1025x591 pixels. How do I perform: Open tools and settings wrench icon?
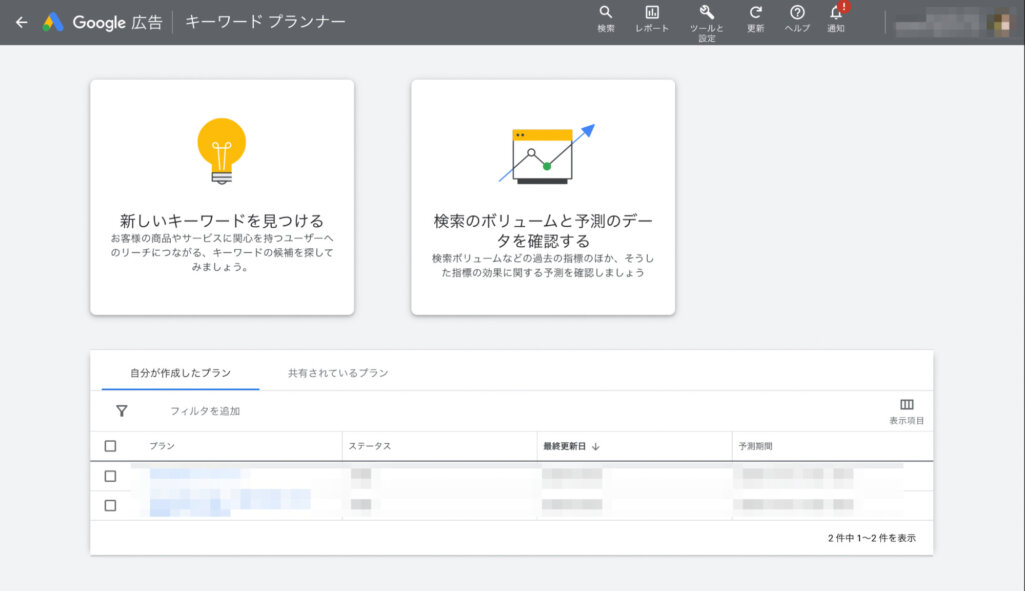[707, 14]
